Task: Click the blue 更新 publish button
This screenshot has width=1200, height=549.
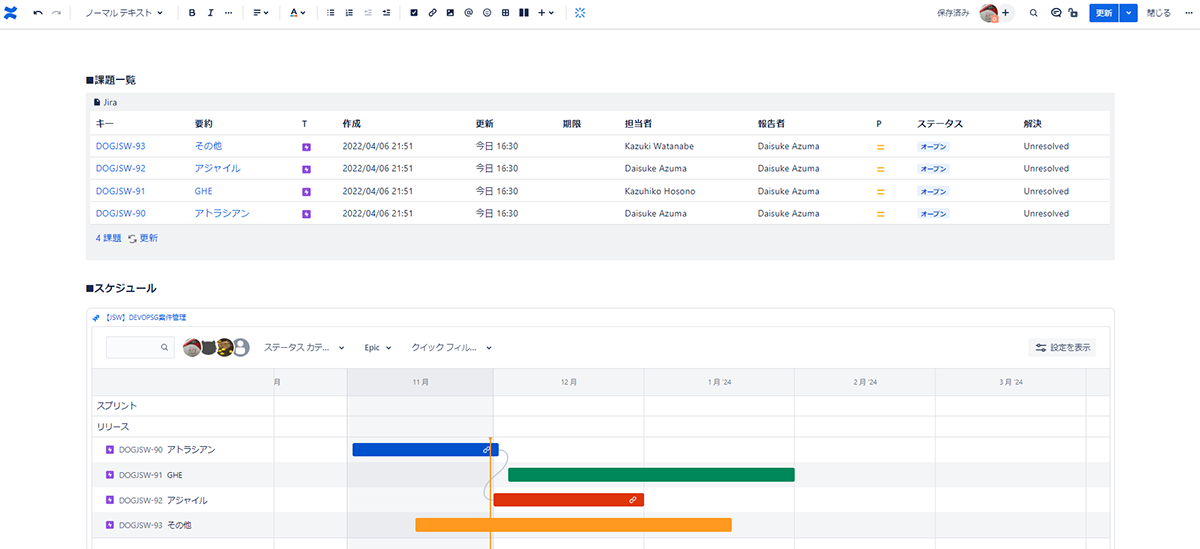Action: 1103,13
